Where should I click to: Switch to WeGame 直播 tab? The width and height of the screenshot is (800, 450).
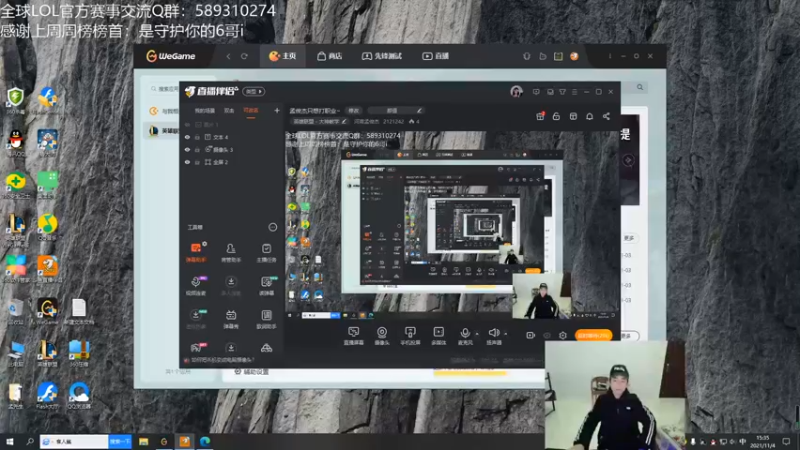(435, 56)
